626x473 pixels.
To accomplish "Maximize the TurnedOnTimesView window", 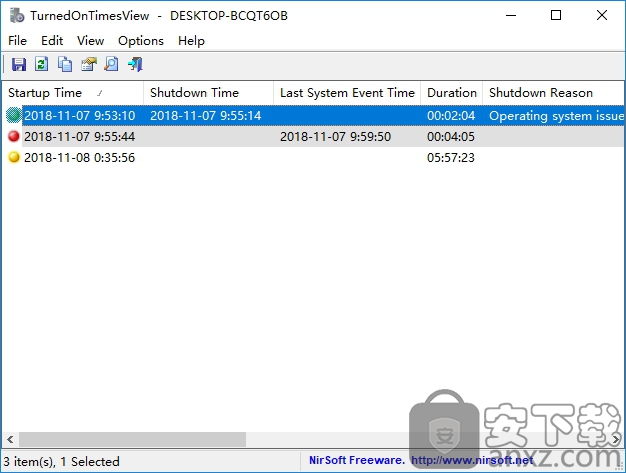I will tap(556, 16).
